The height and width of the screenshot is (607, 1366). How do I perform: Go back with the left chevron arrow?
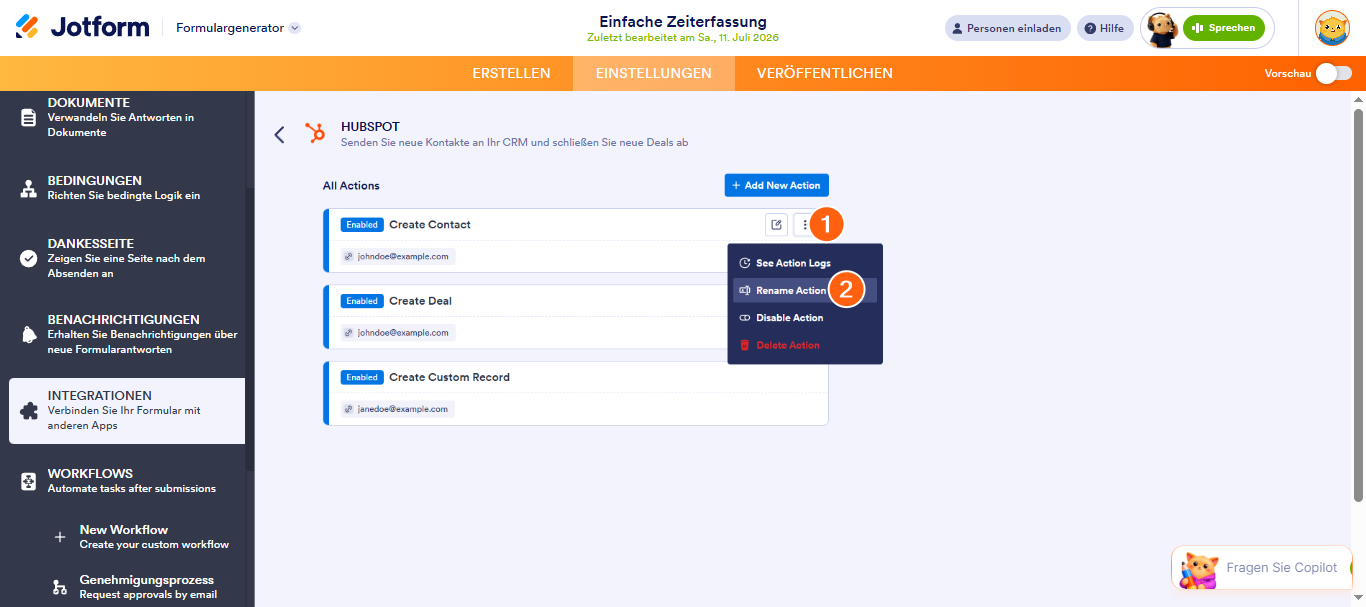click(280, 134)
